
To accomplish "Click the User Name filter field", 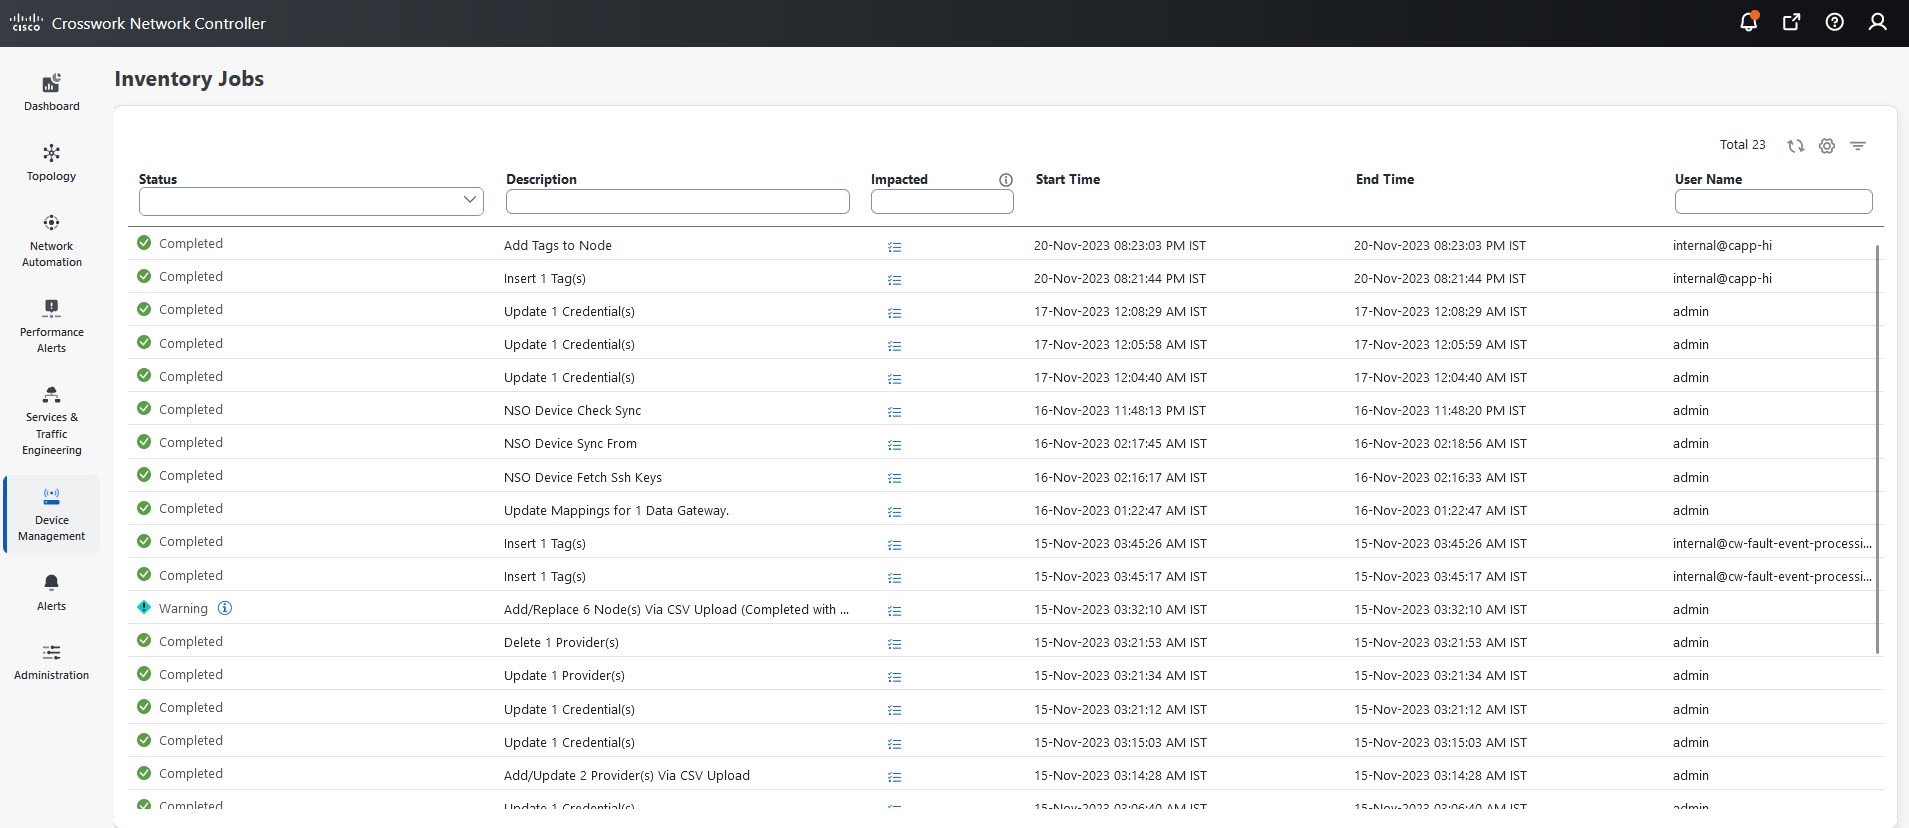I will coord(1772,201).
